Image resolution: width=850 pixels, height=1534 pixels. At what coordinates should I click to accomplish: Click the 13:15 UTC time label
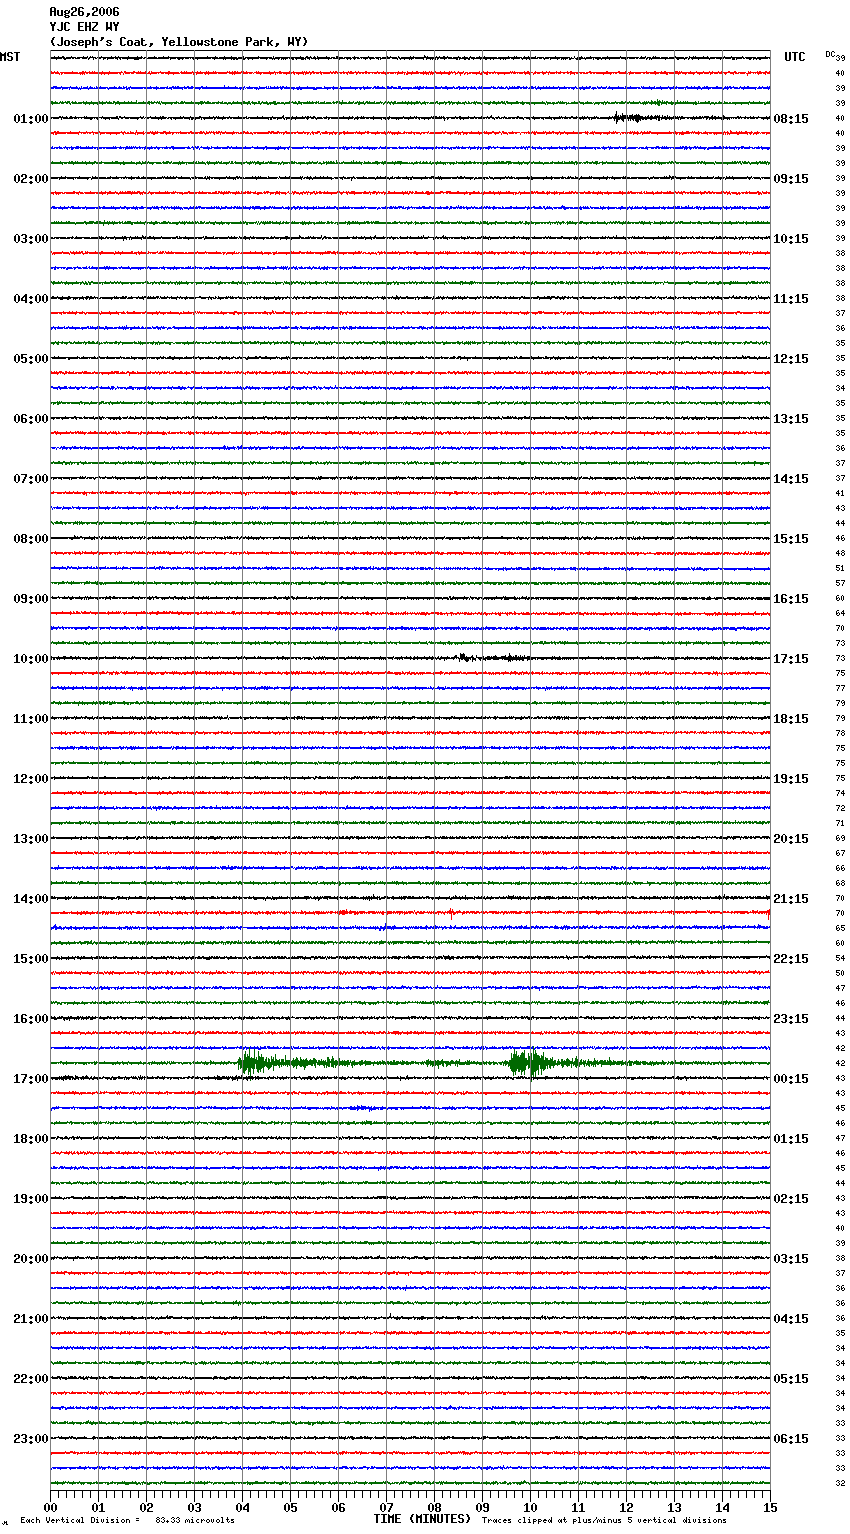tap(791, 419)
